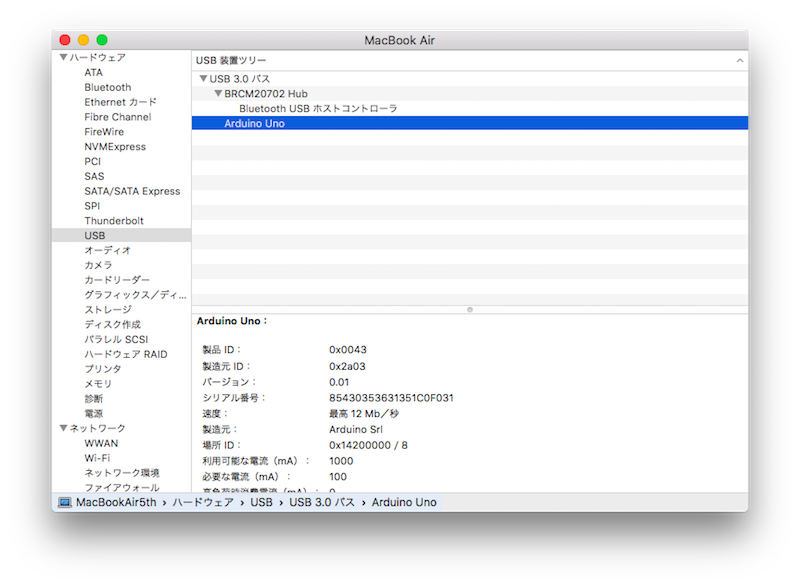Click ハードウェア in the path bar
This screenshot has height=586, width=800.
pyautogui.click(x=203, y=502)
